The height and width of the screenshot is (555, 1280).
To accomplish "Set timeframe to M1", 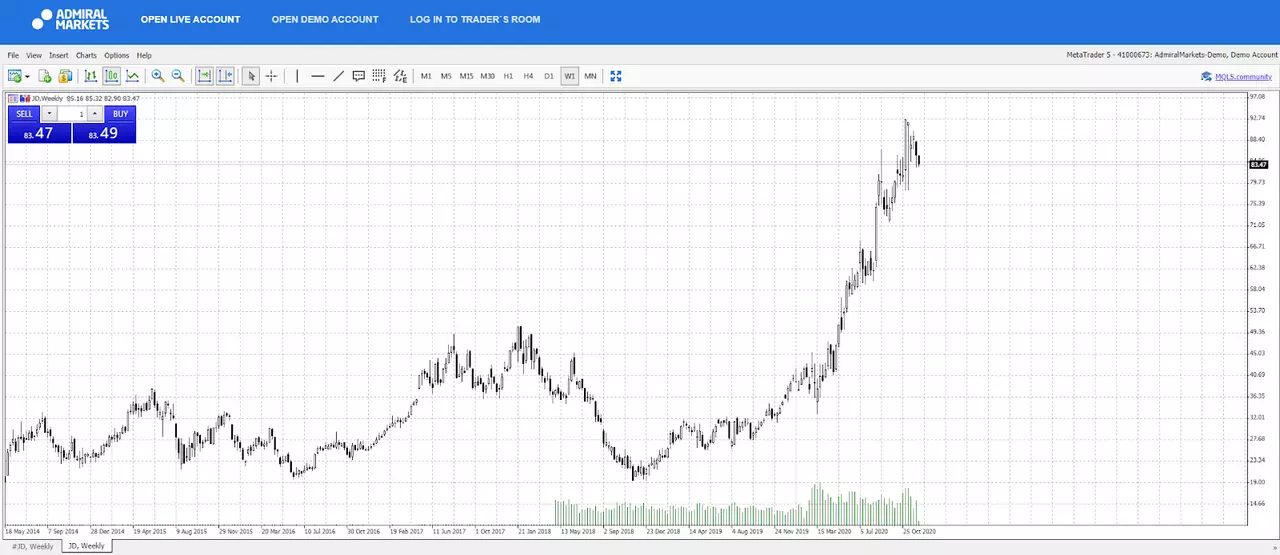I will 426,76.
